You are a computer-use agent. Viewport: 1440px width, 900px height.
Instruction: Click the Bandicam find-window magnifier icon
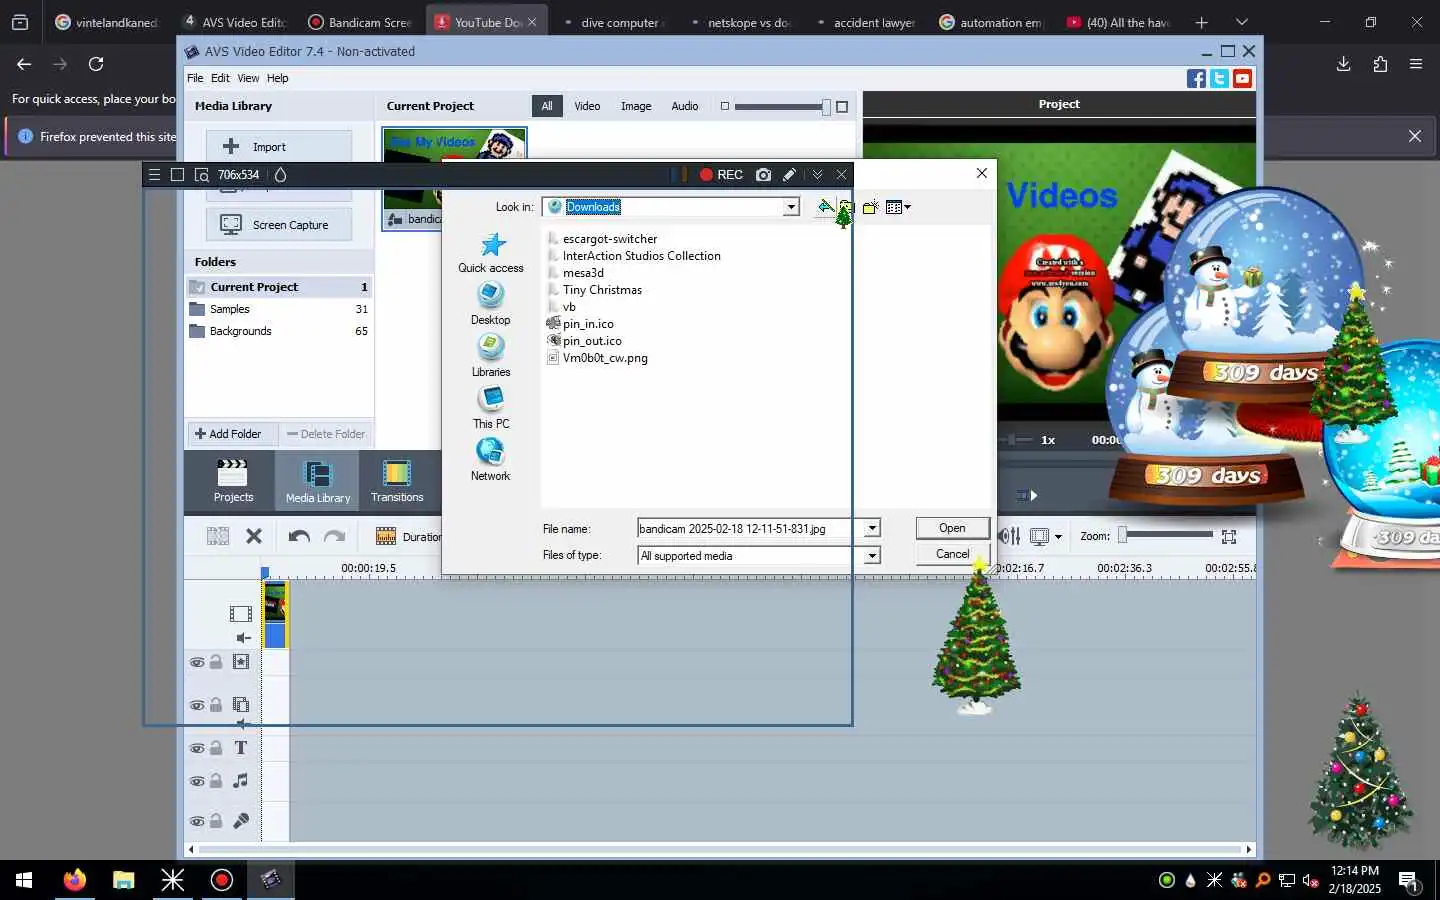[202, 175]
